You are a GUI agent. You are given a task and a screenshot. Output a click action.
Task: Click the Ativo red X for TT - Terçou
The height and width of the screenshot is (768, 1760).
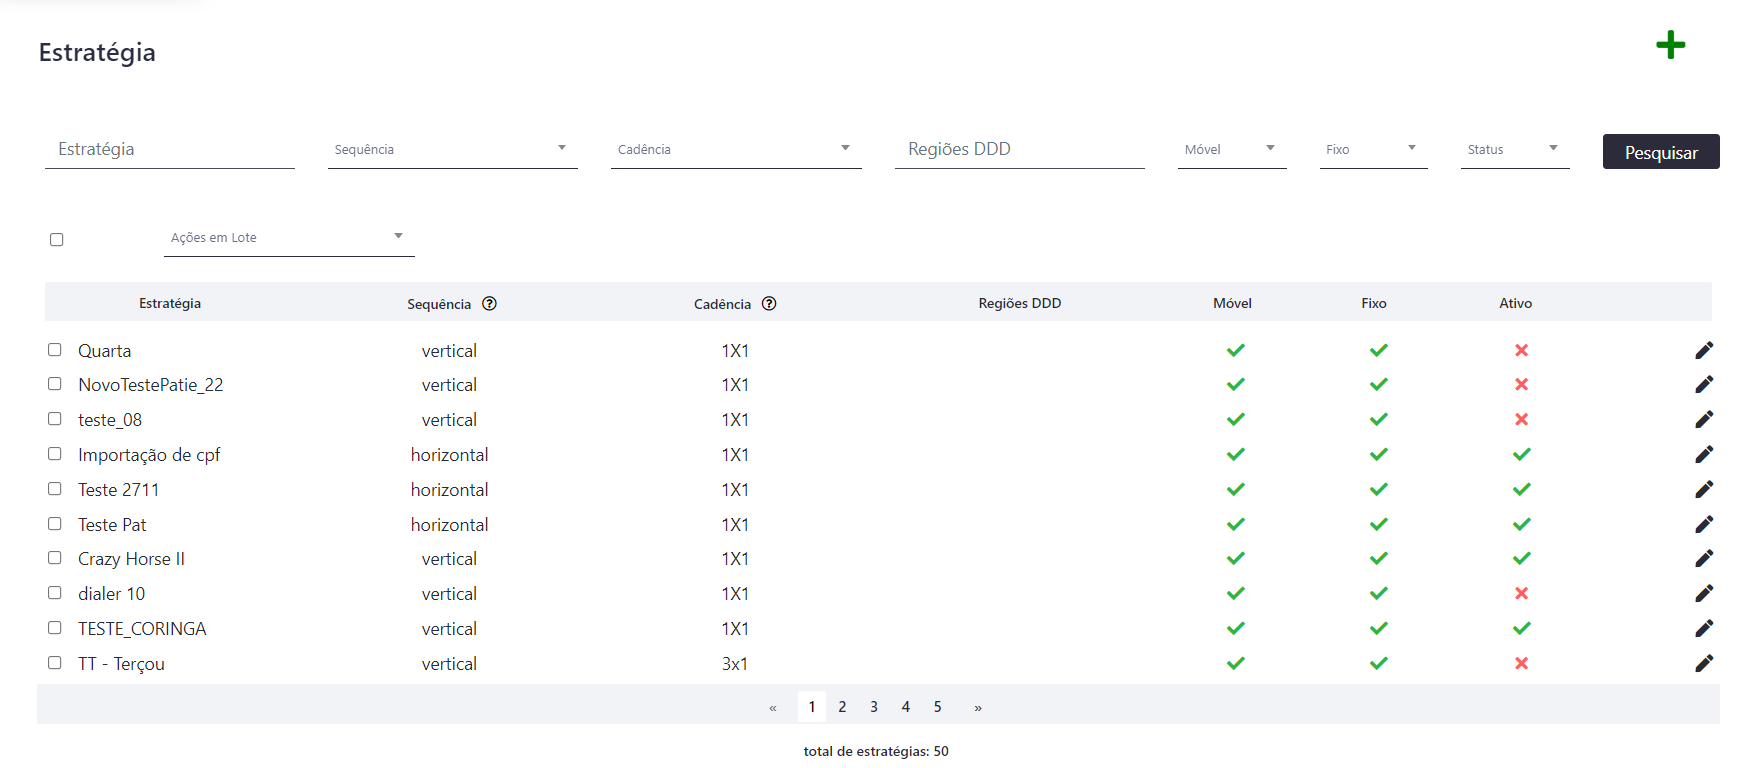click(1521, 663)
